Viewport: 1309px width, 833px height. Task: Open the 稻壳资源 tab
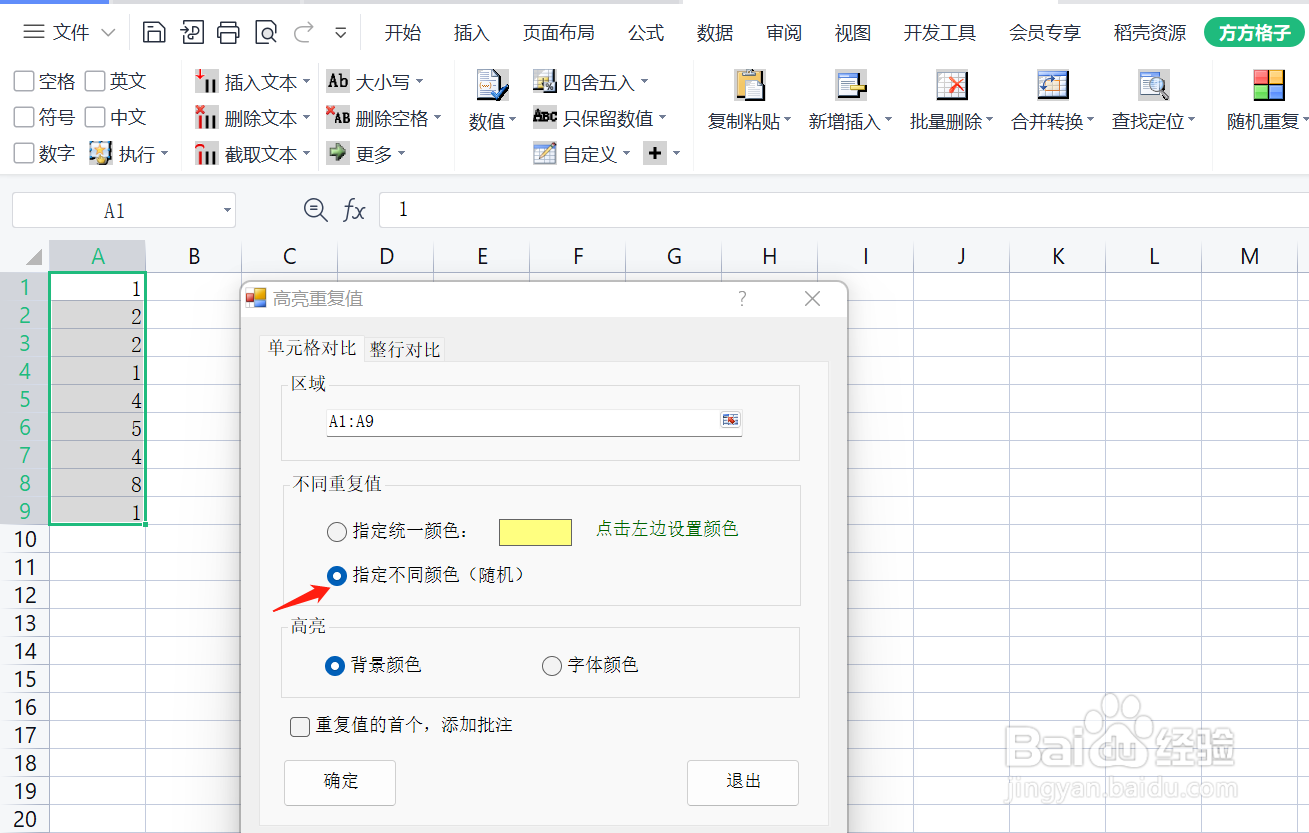coord(1150,33)
